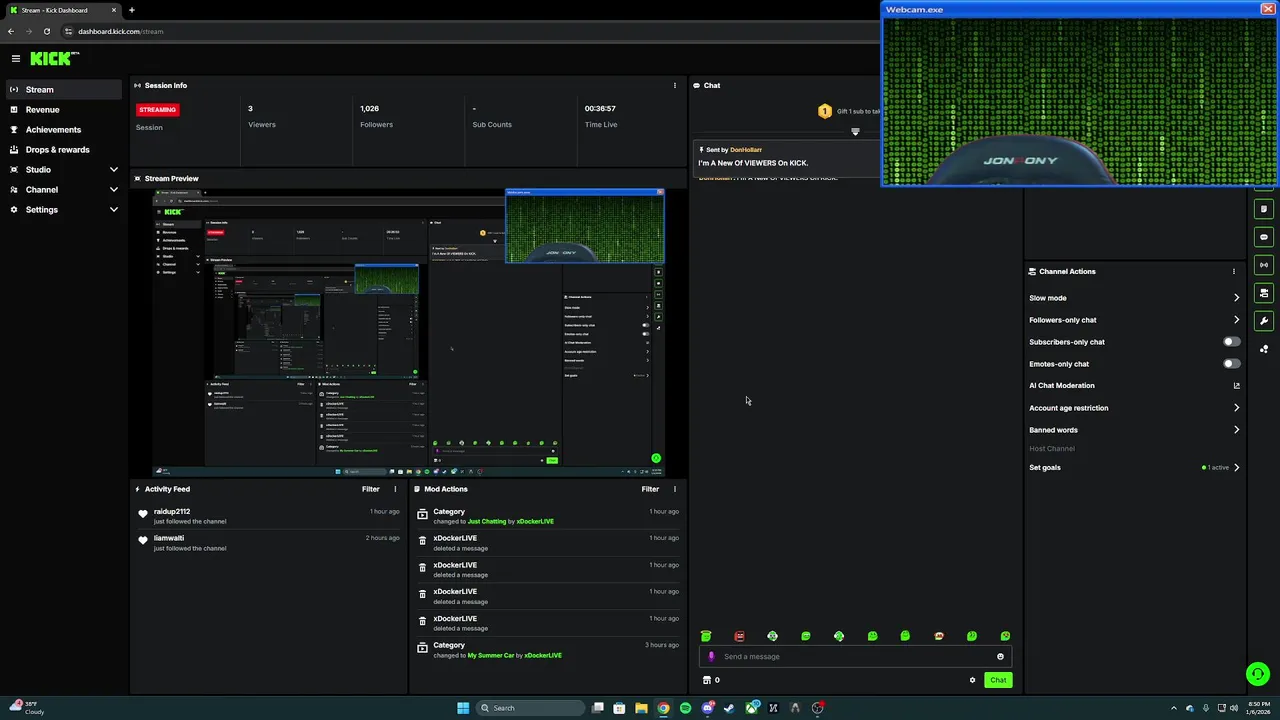Open Steam from the taskbar

pyautogui.click(x=729, y=708)
